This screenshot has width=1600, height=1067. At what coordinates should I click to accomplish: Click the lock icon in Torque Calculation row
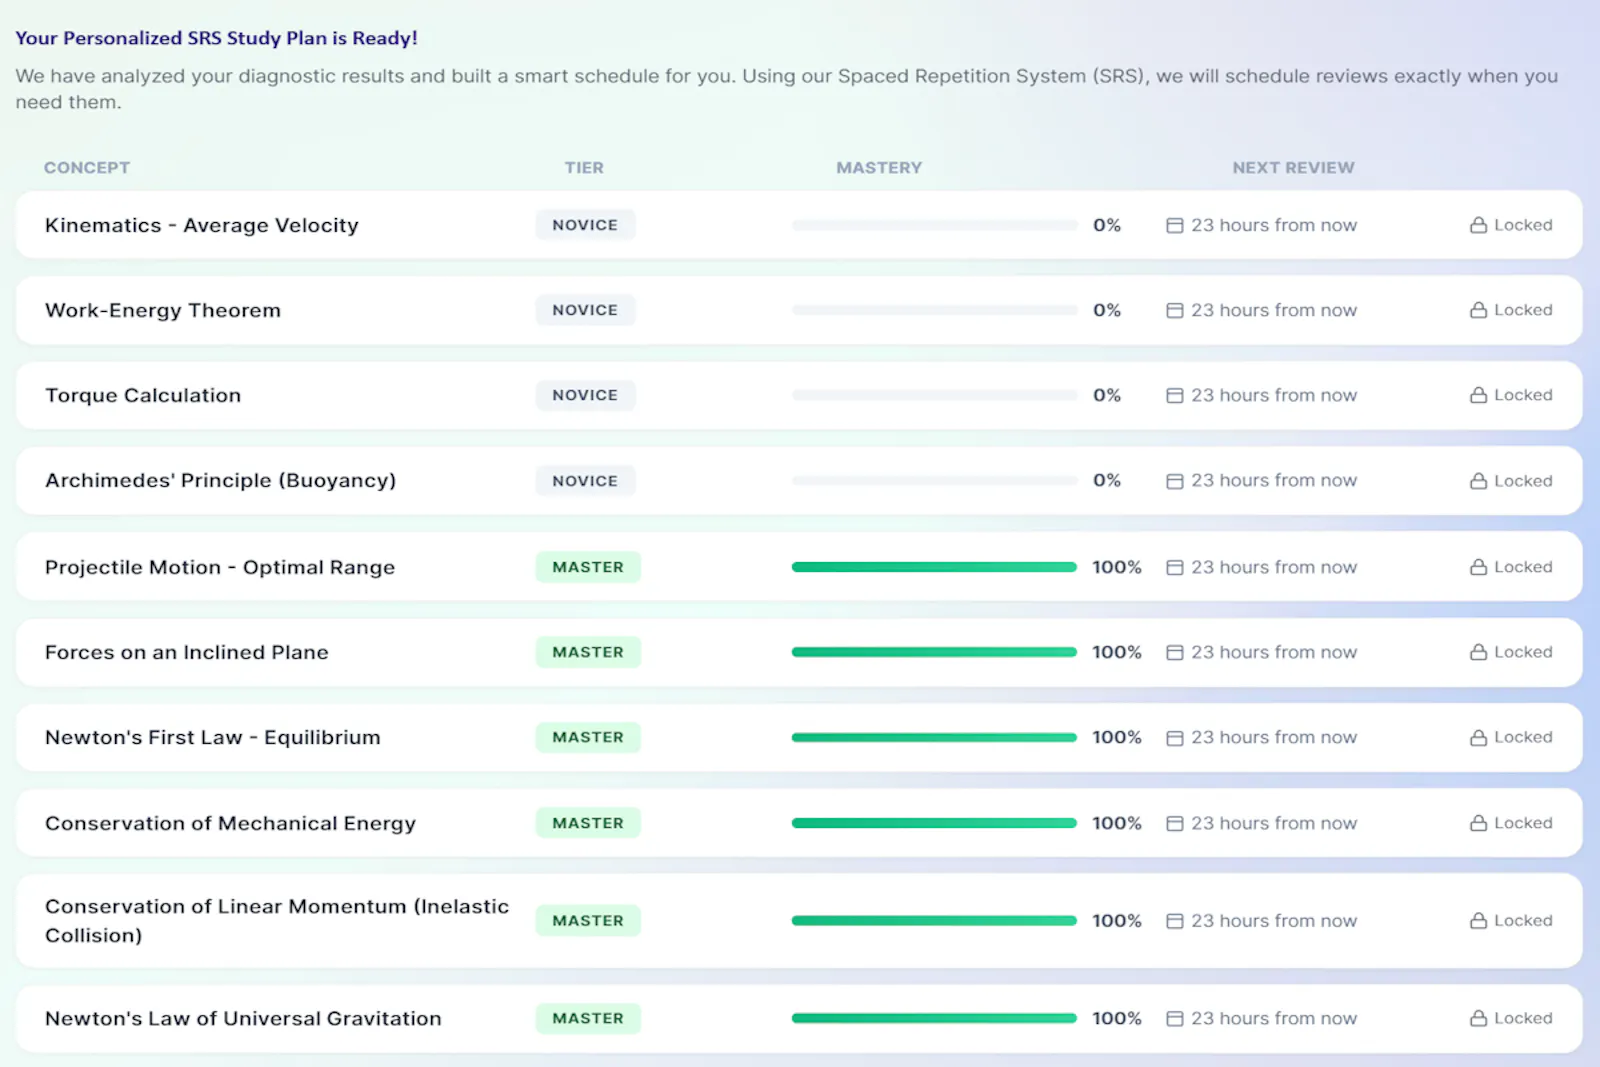(1478, 395)
